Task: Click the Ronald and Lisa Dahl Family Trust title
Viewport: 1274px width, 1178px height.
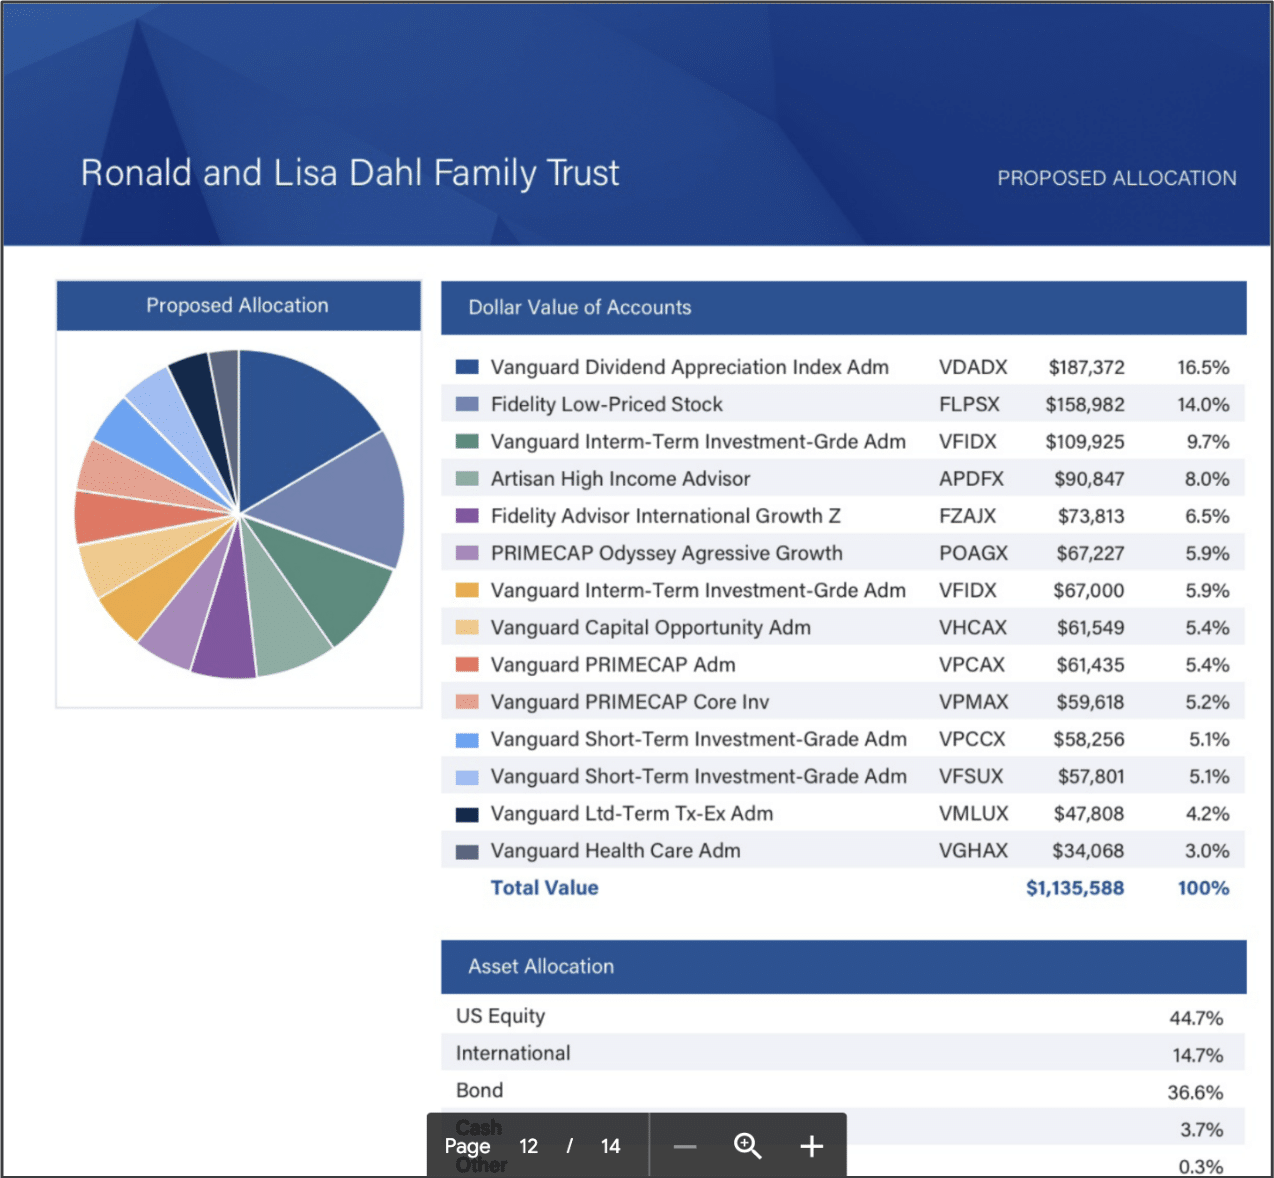Action: pyautogui.click(x=350, y=173)
